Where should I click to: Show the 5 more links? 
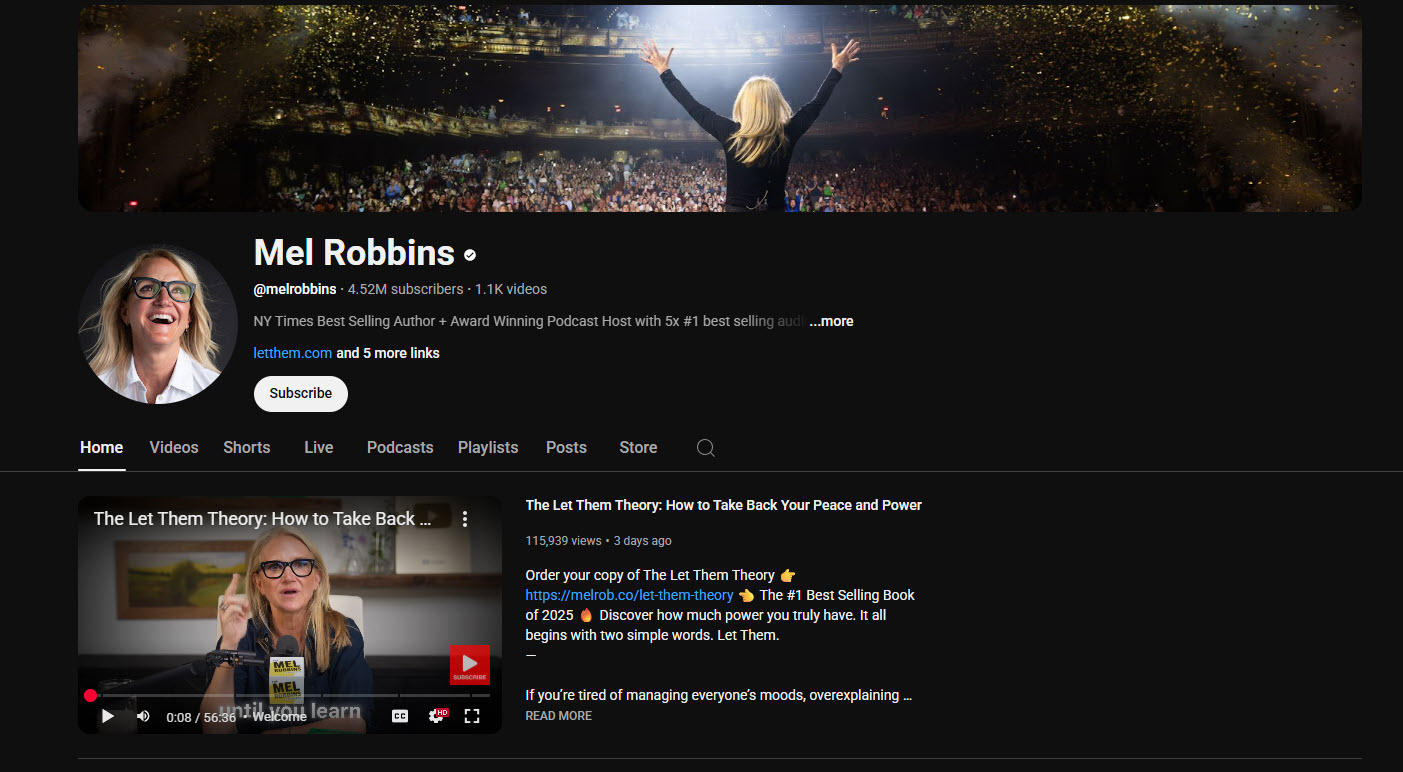pos(388,353)
